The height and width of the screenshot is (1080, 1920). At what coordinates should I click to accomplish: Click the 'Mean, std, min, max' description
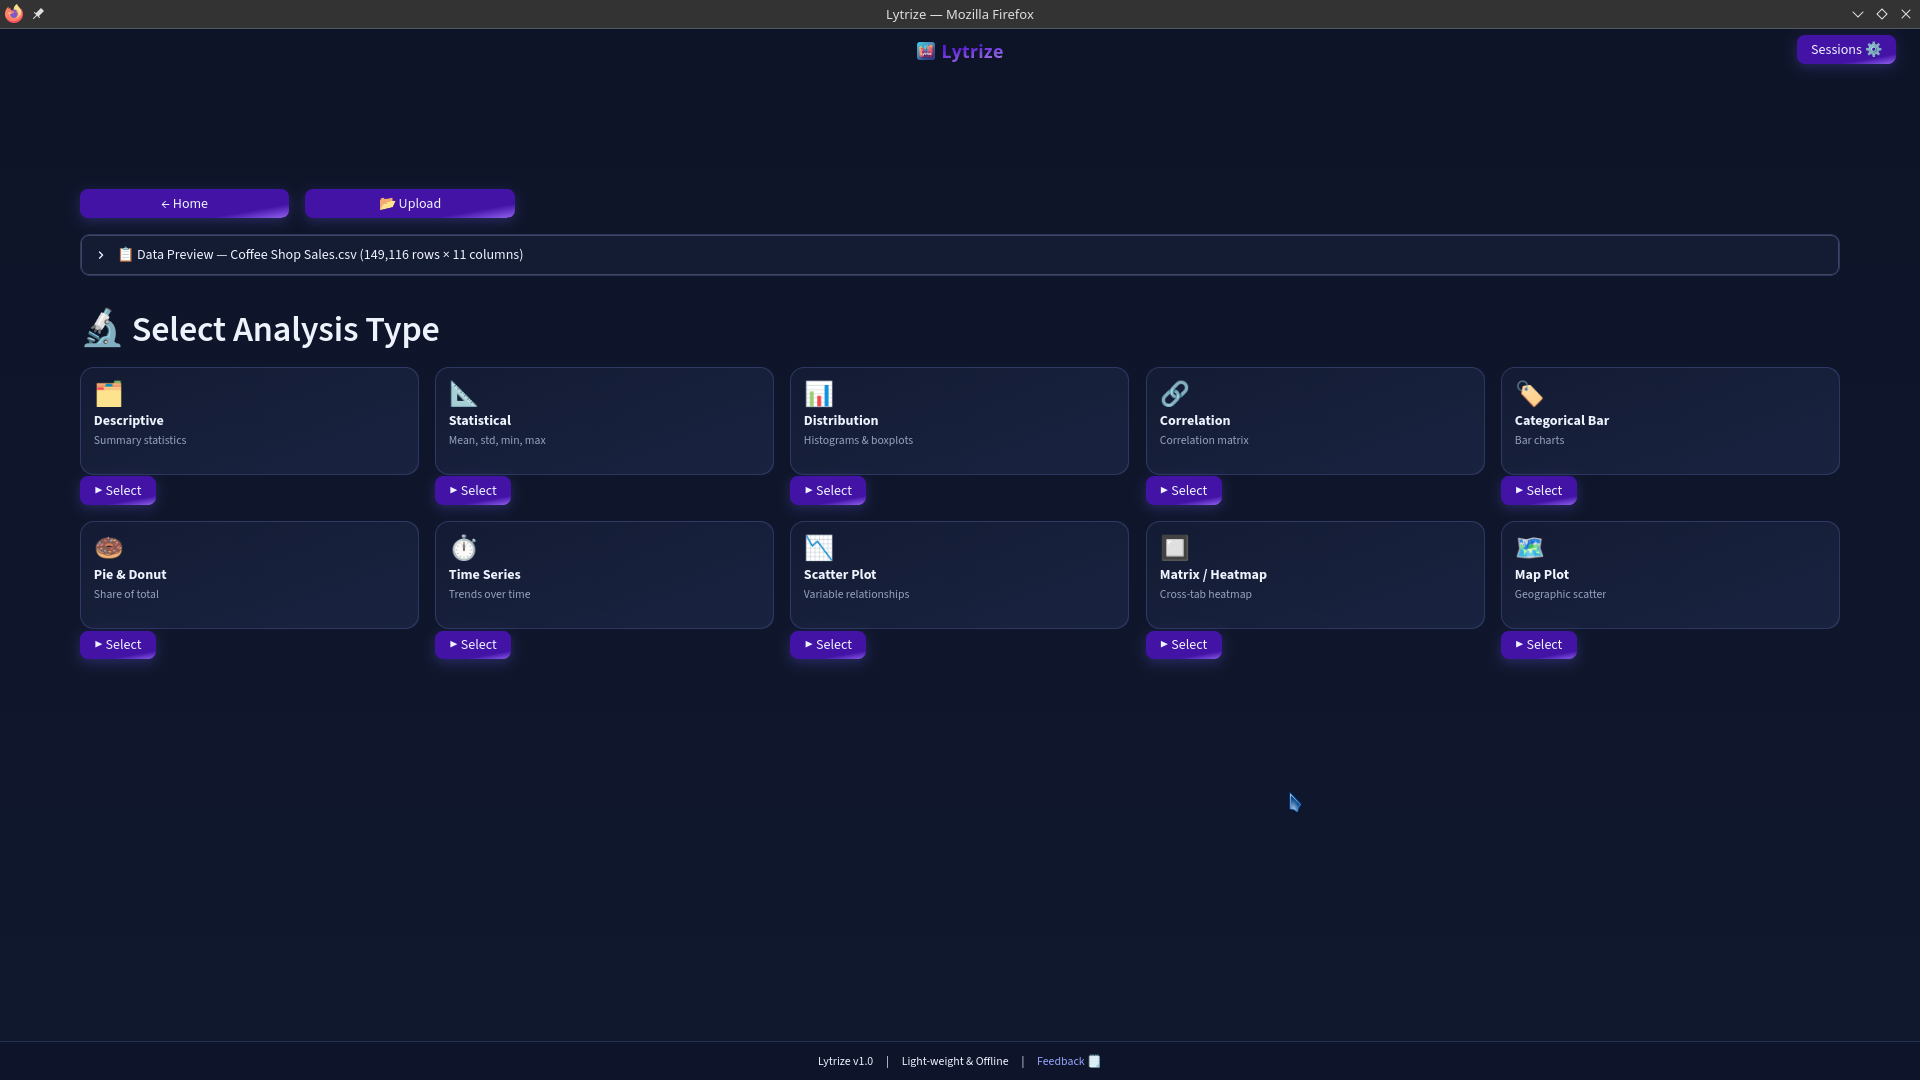click(x=497, y=440)
